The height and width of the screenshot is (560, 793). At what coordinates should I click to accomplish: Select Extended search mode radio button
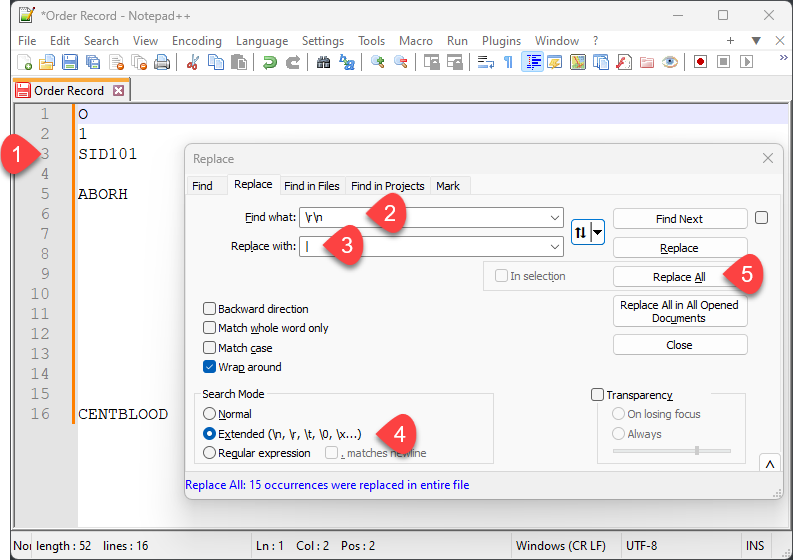[x=209, y=434]
